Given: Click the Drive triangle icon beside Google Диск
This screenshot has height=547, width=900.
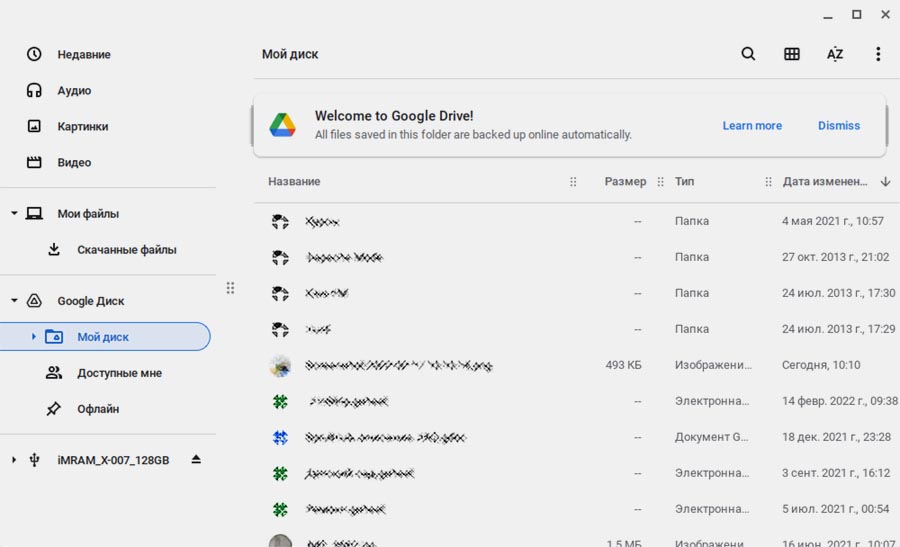Looking at the screenshot, I should click(x=34, y=301).
